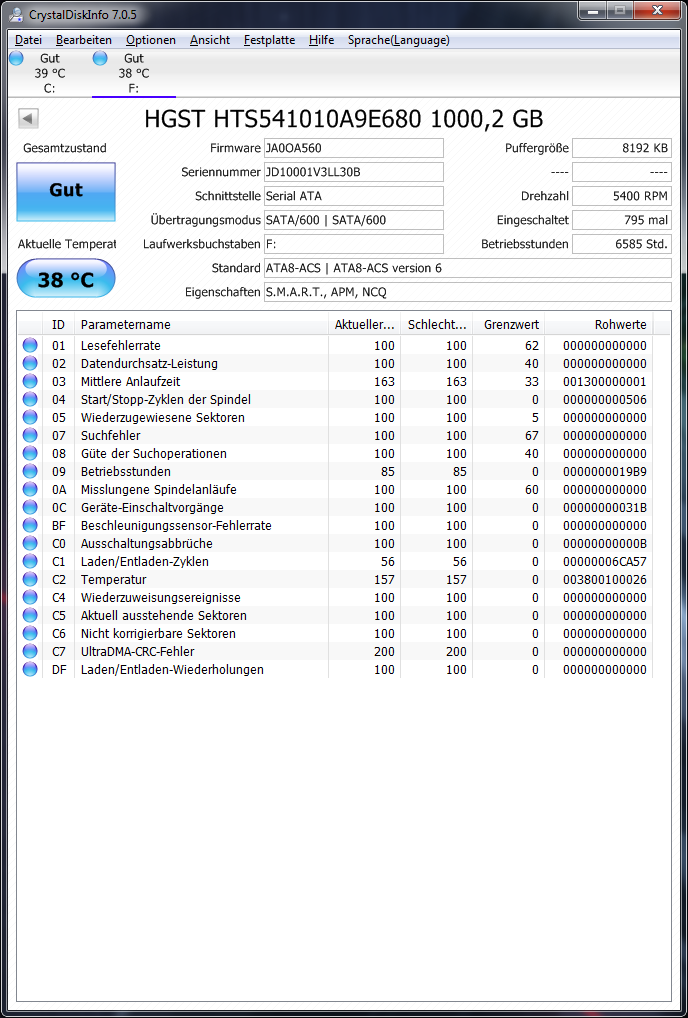This screenshot has width=688, height=1018.
Task: Click the status orb for Start/Stopp-Zyklen der Spindel
Action: coord(30,399)
